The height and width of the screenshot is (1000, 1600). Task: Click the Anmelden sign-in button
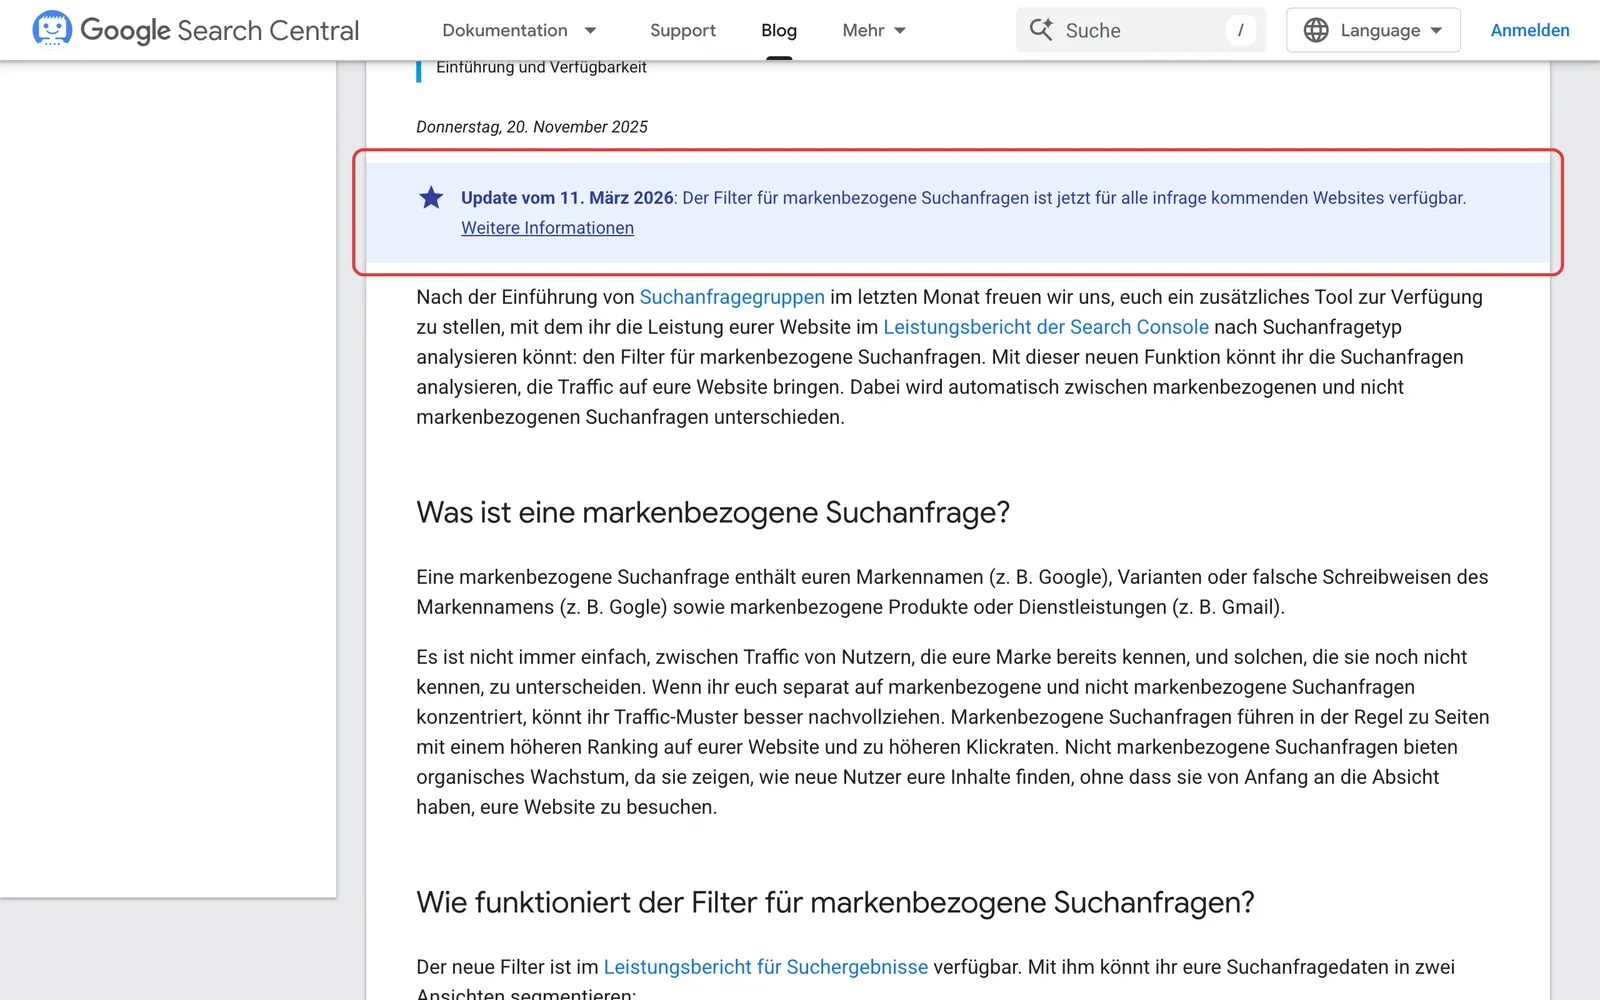coord(1530,30)
